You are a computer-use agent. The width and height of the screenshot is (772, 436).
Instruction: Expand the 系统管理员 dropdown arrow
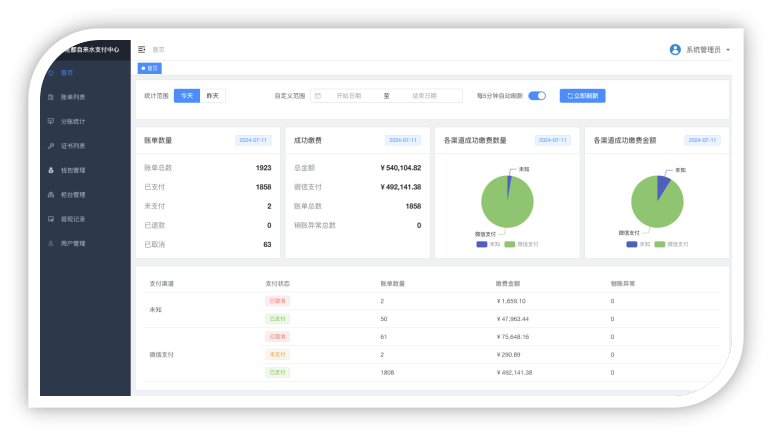728,50
